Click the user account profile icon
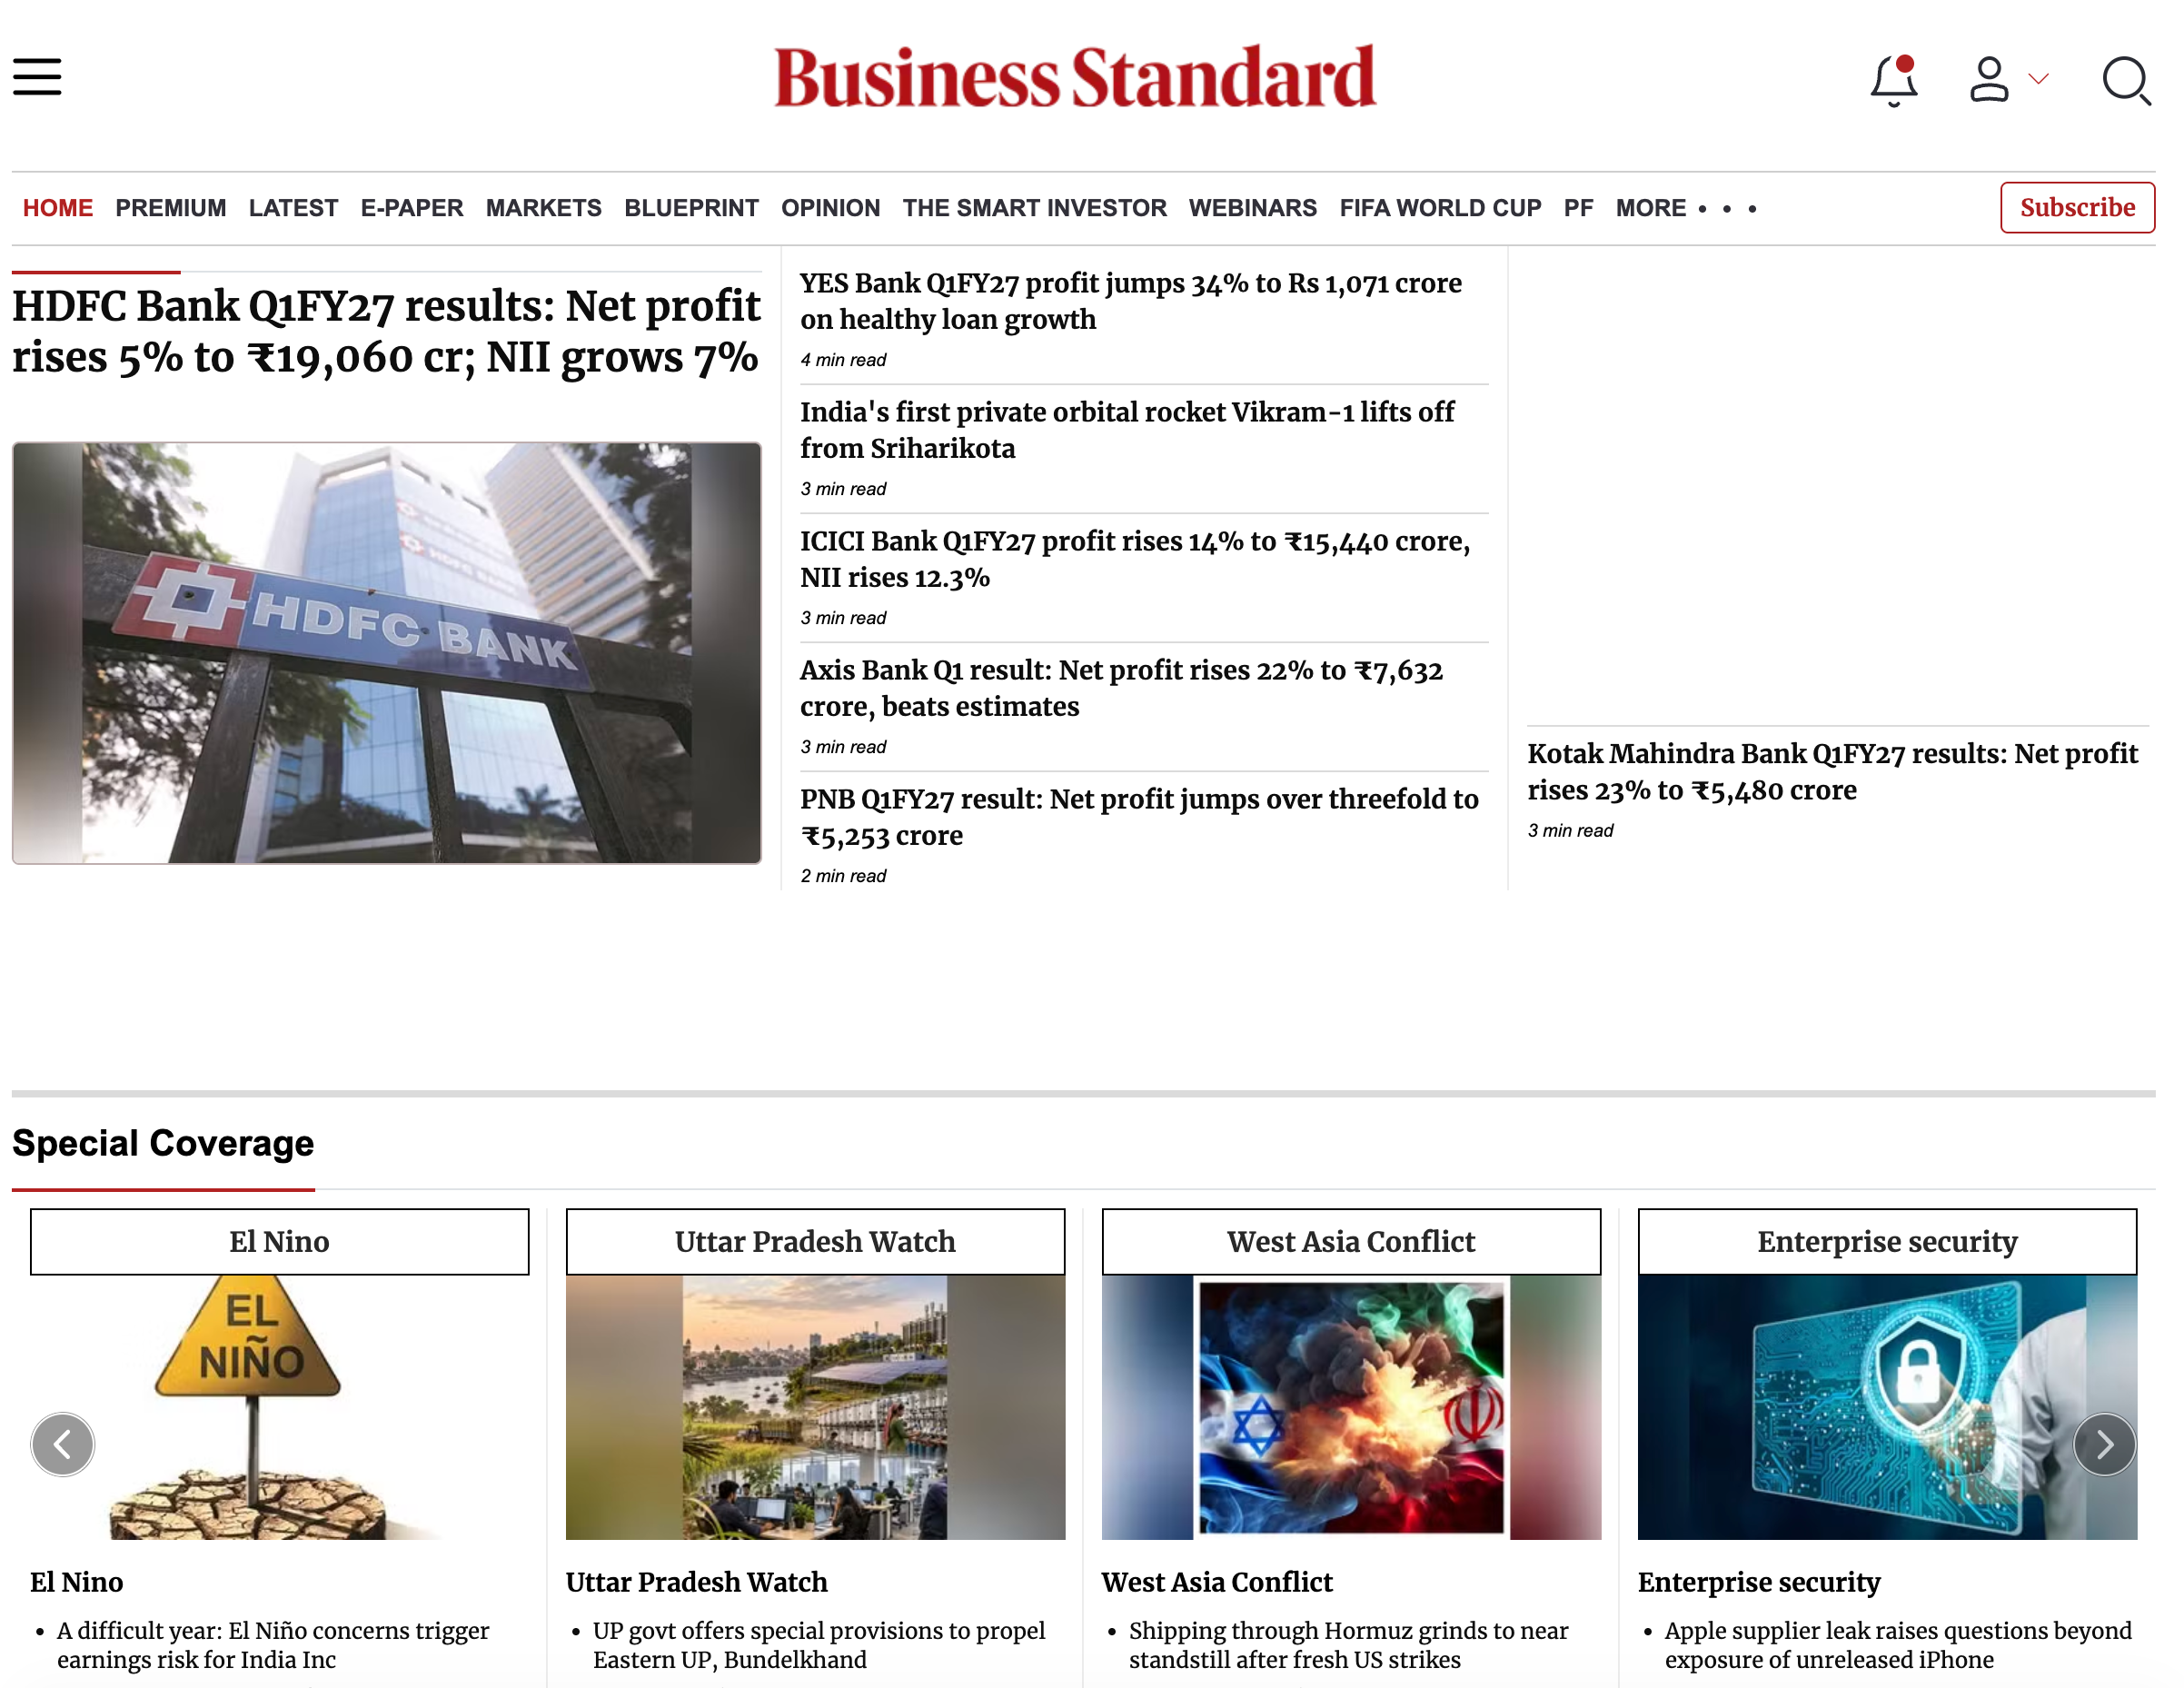The width and height of the screenshot is (2184, 1688). pyautogui.click(x=1989, y=79)
